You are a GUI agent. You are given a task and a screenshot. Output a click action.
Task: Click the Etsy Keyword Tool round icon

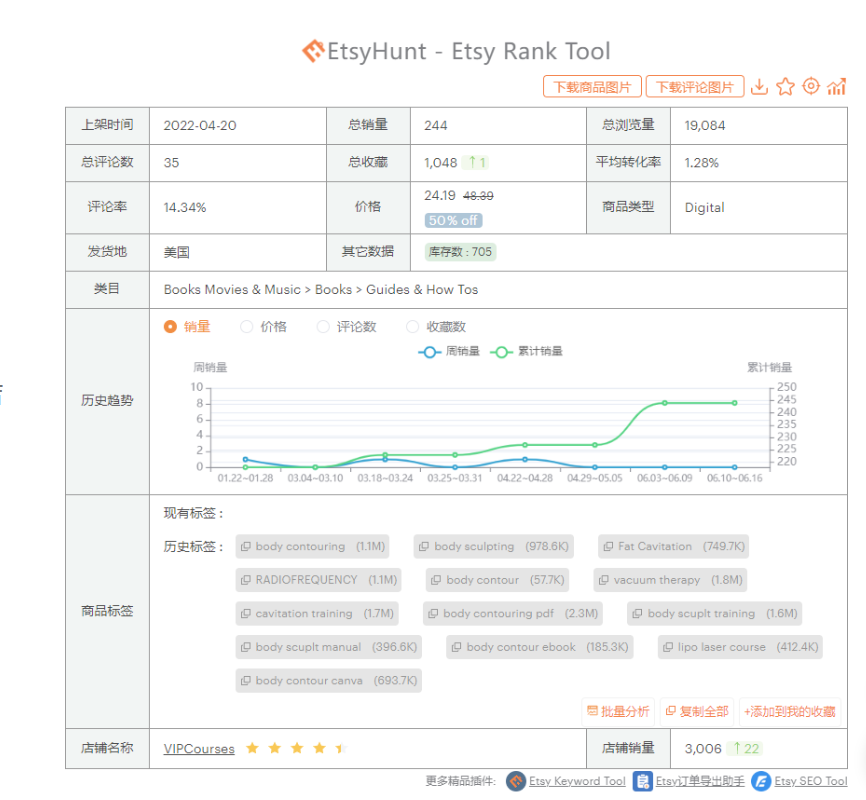pyautogui.click(x=516, y=781)
